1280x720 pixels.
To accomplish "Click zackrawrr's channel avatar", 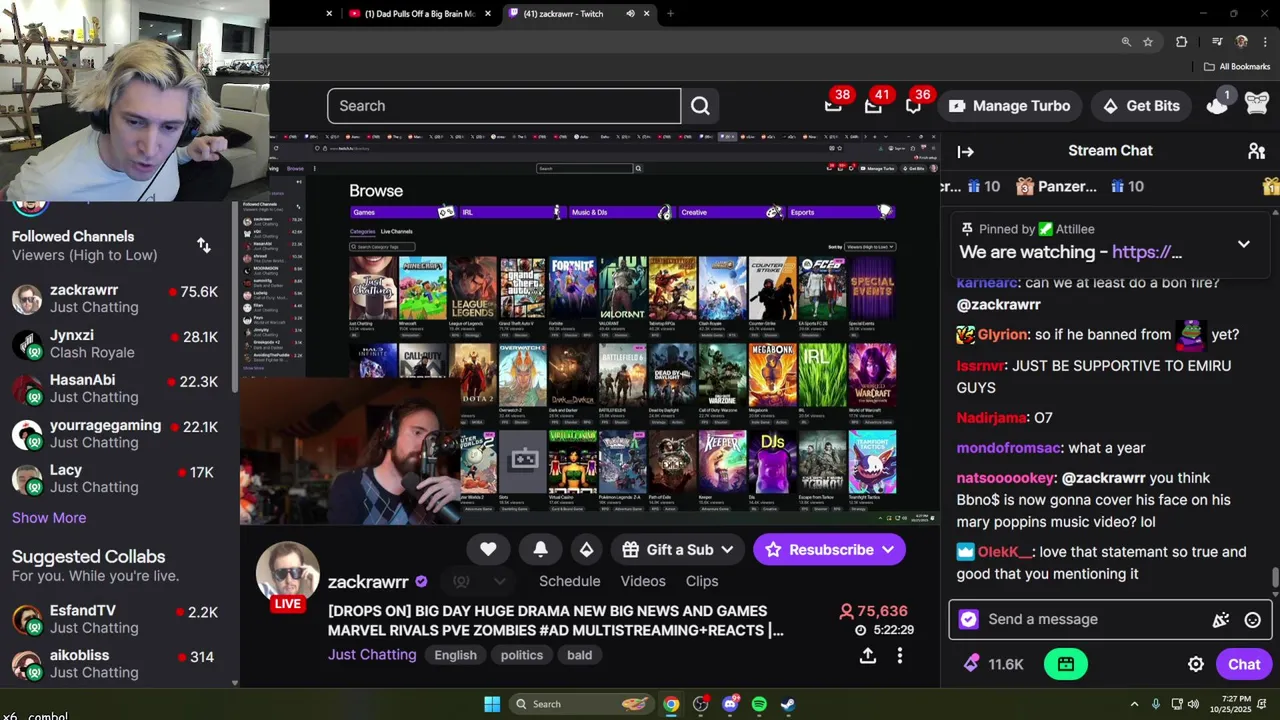I will coord(287,574).
